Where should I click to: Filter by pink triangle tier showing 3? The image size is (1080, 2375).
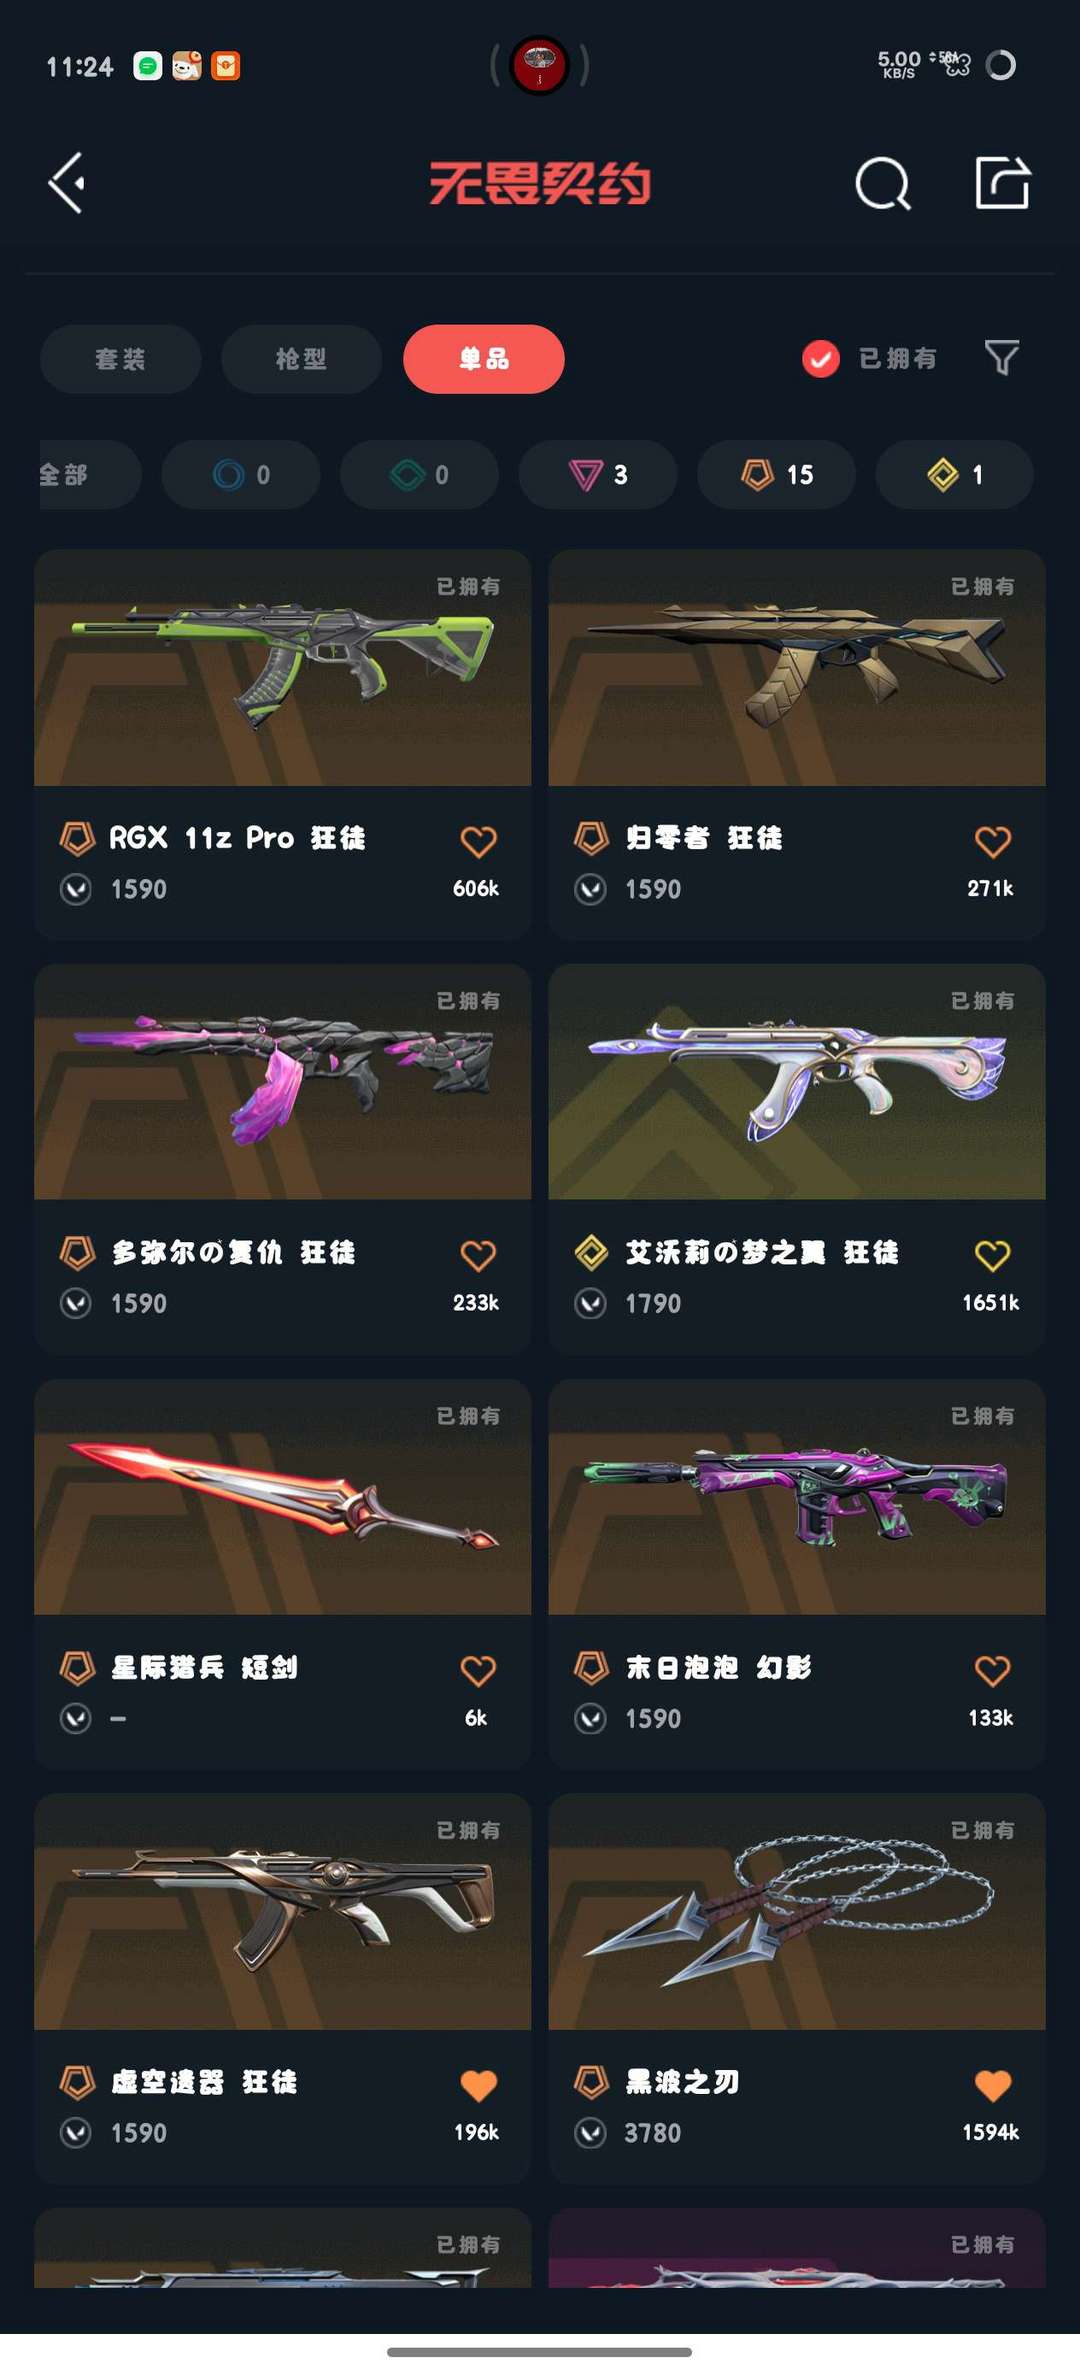(x=598, y=475)
